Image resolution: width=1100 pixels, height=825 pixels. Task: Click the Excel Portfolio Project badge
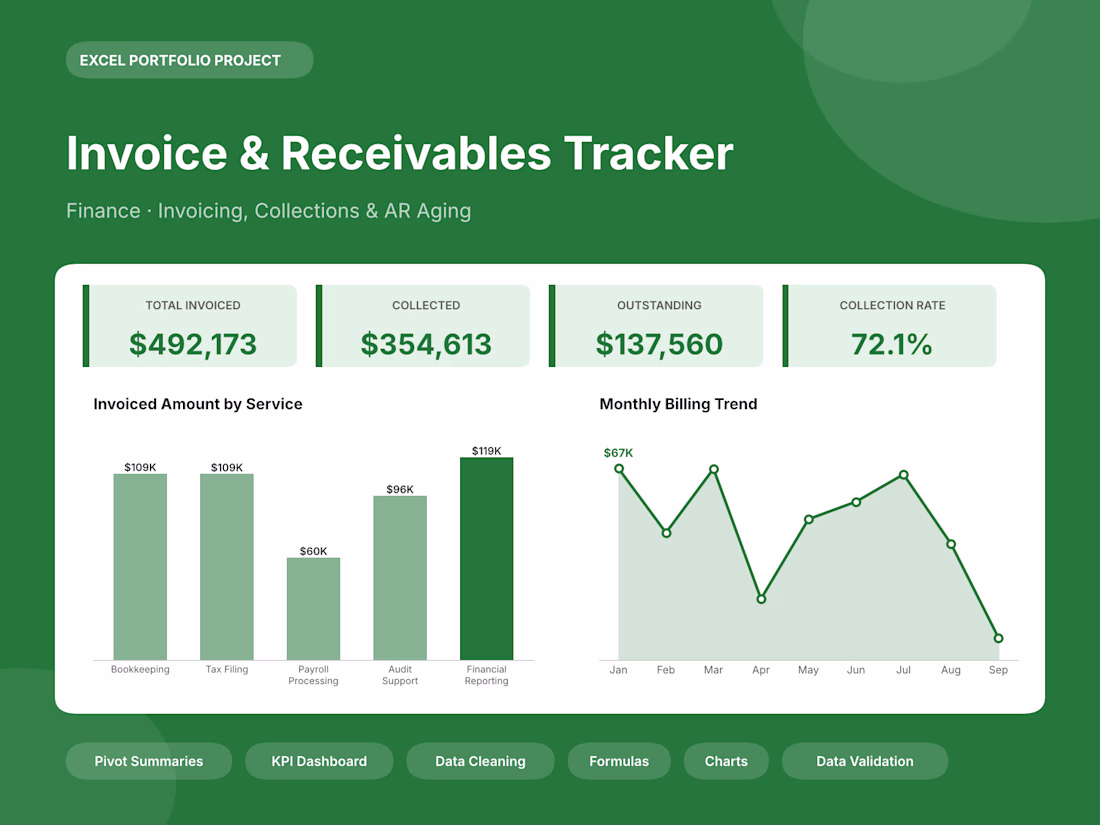coord(189,60)
